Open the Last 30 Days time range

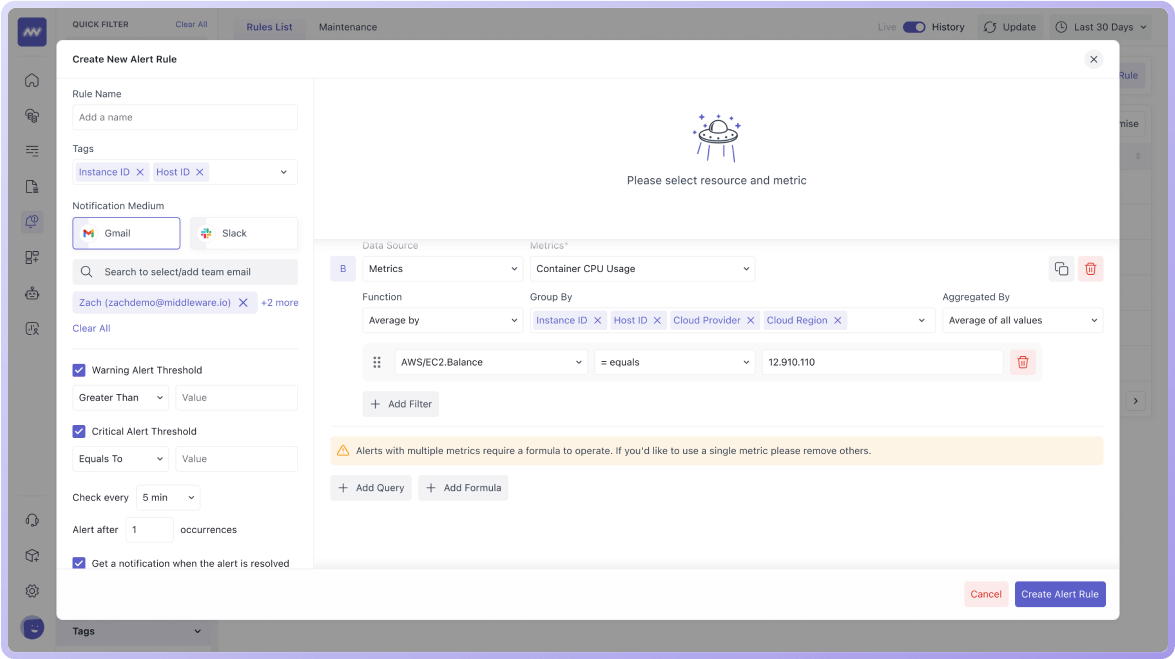[1103, 27]
